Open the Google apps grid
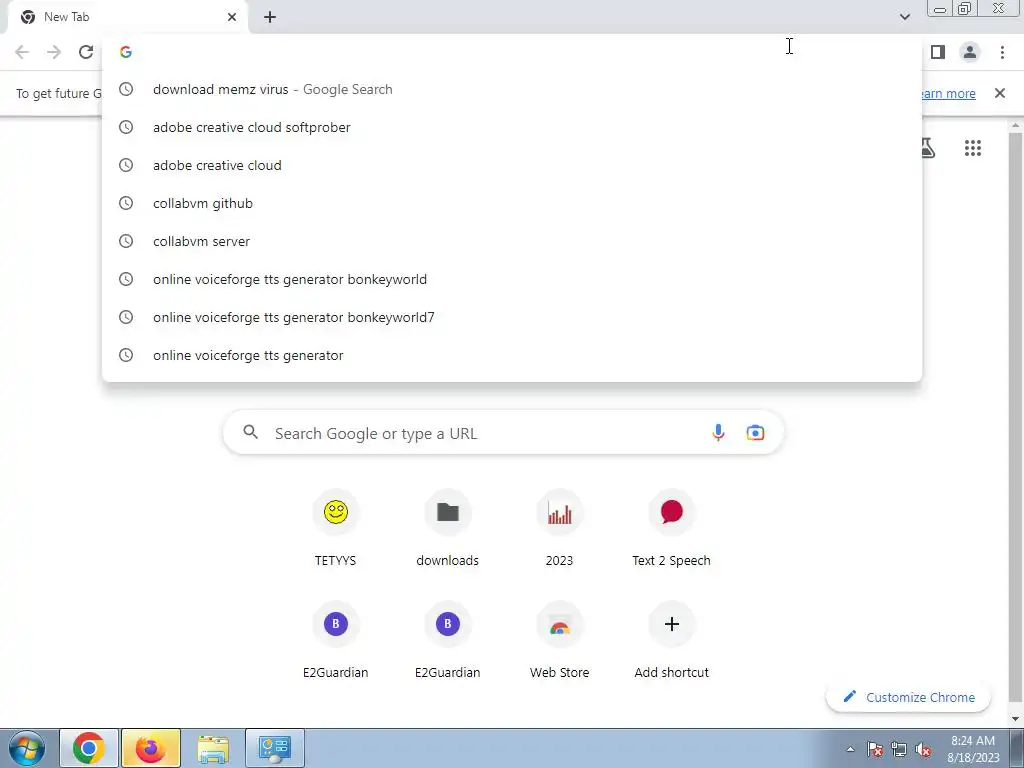The width and height of the screenshot is (1024, 768). pos(973,148)
